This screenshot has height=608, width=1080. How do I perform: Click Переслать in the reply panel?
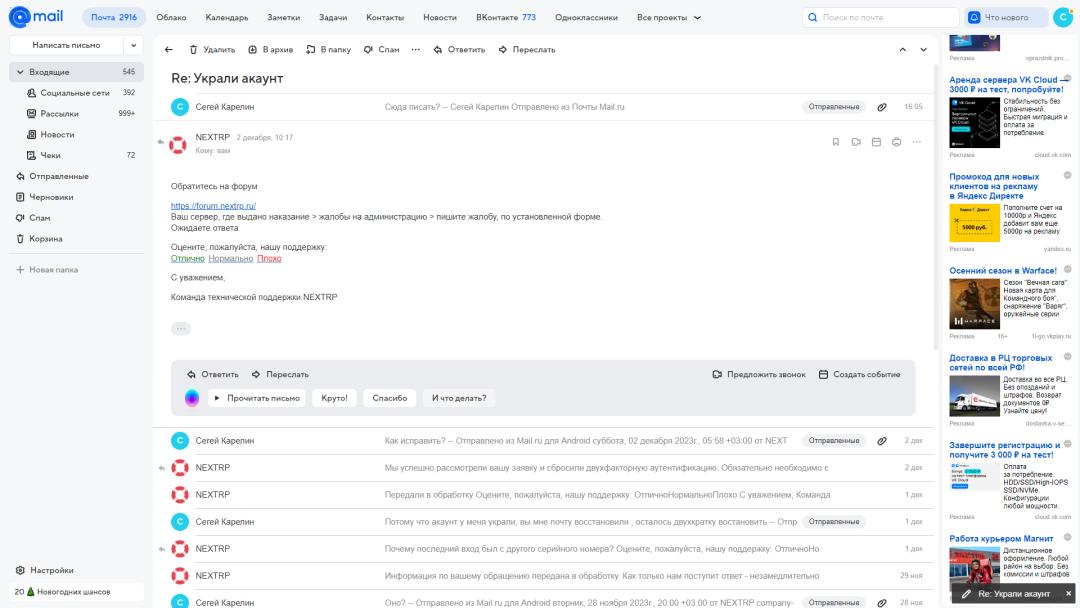280,375
